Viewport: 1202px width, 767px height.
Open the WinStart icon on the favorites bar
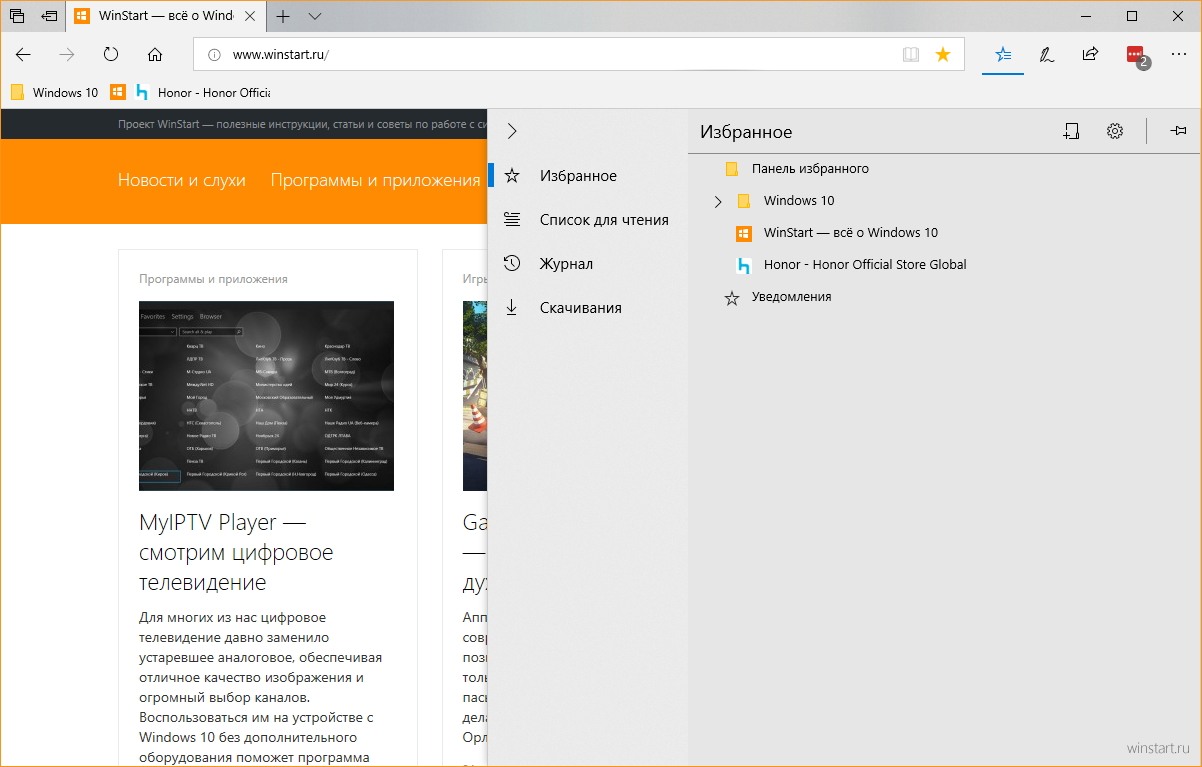click(118, 93)
